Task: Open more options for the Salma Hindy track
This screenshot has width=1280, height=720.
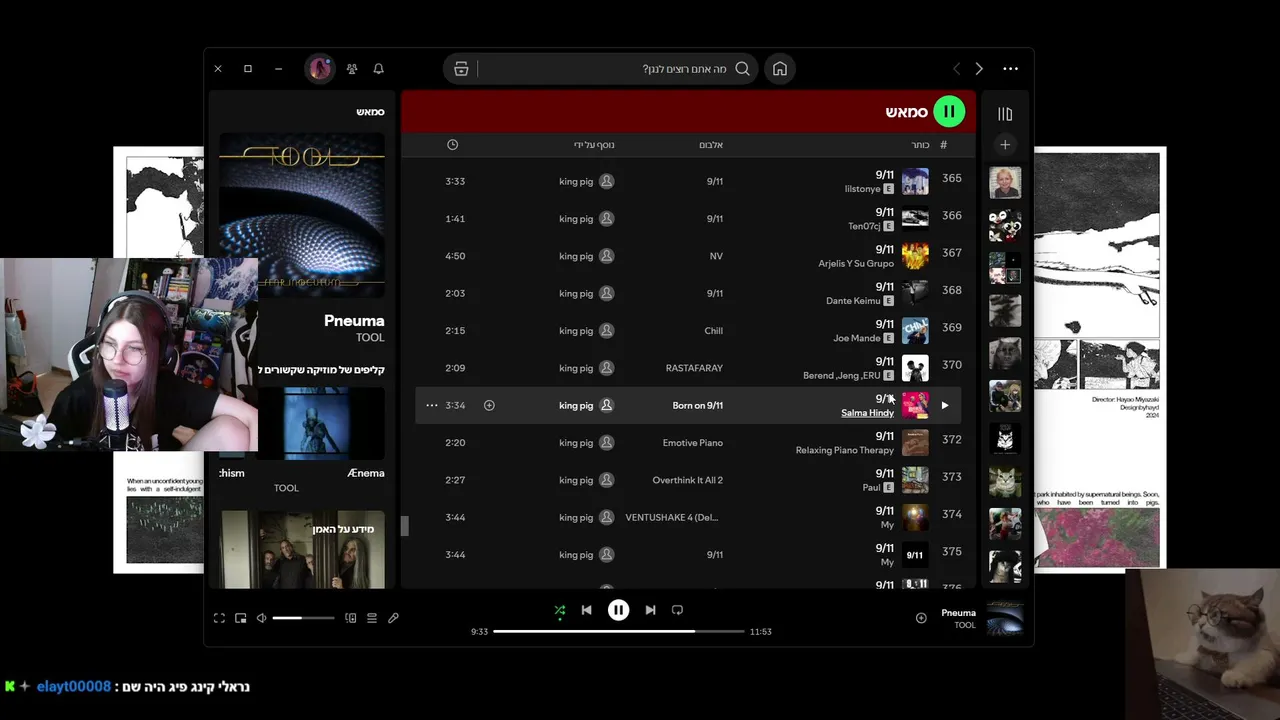Action: point(432,405)
